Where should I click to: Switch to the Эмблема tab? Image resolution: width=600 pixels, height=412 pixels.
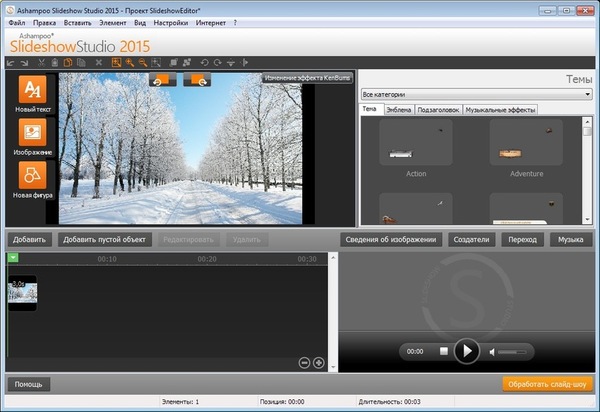click(x=399, y=110)
